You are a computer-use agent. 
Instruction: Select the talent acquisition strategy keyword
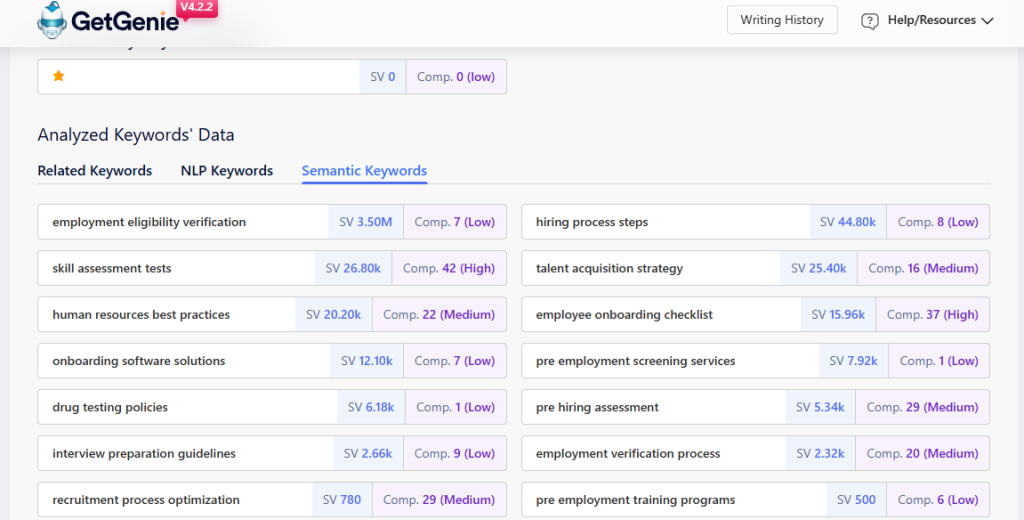609,268
